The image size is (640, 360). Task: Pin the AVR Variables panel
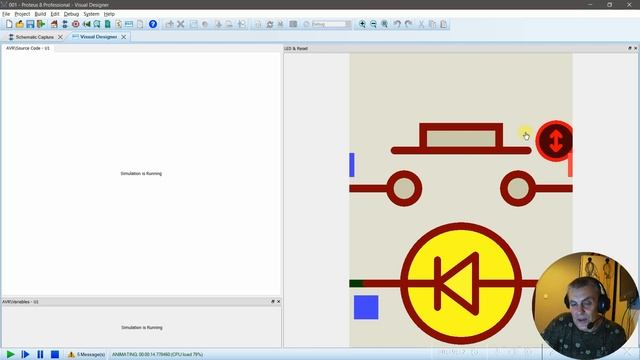coord(273,301)
